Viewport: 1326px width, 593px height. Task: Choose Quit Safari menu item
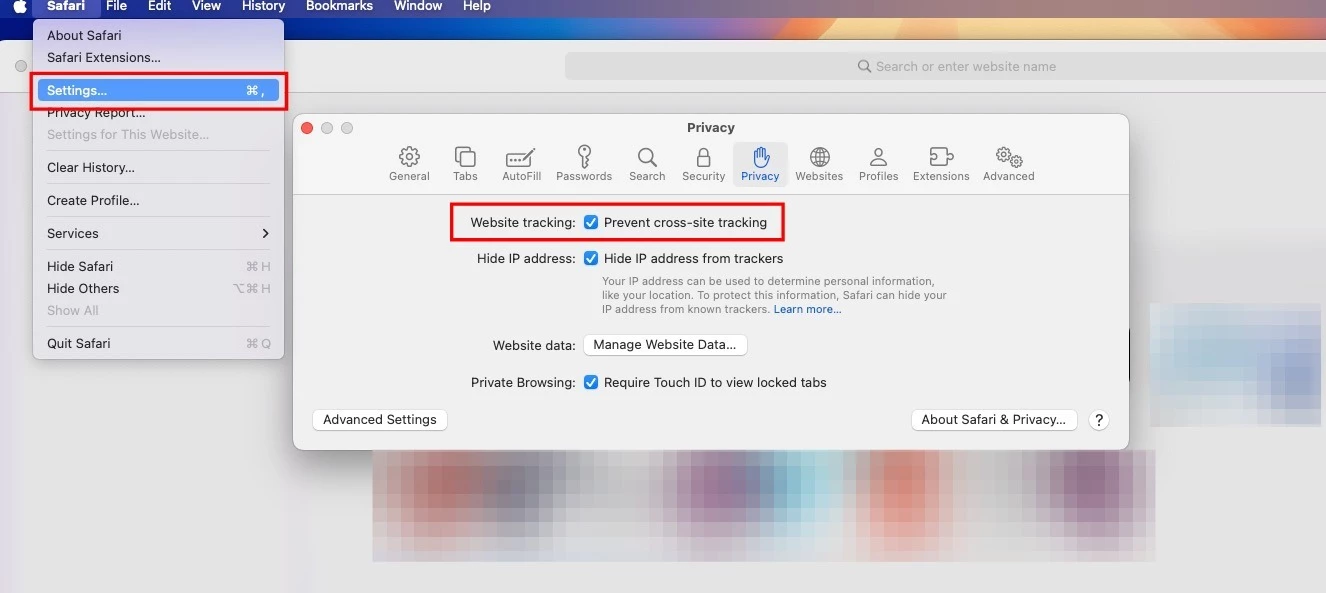point(159,344)
